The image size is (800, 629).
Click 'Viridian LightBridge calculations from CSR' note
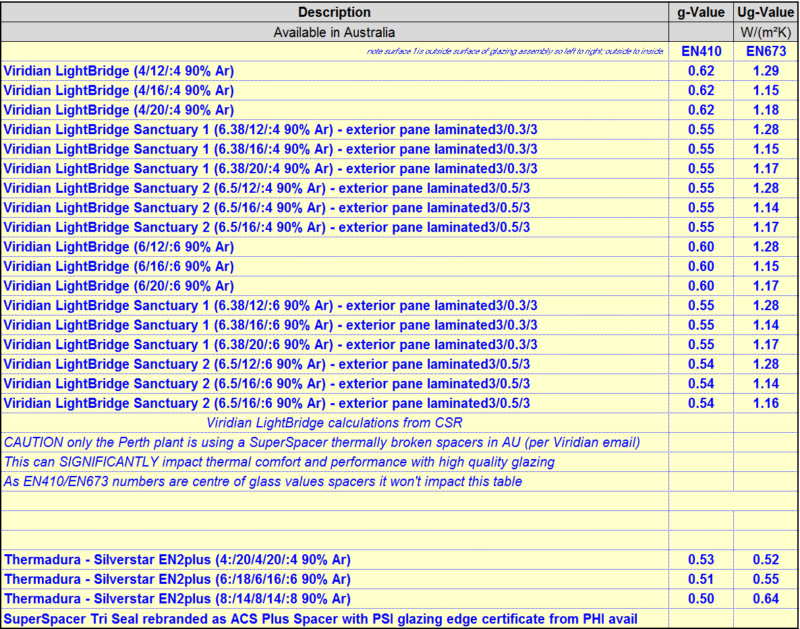334,423
